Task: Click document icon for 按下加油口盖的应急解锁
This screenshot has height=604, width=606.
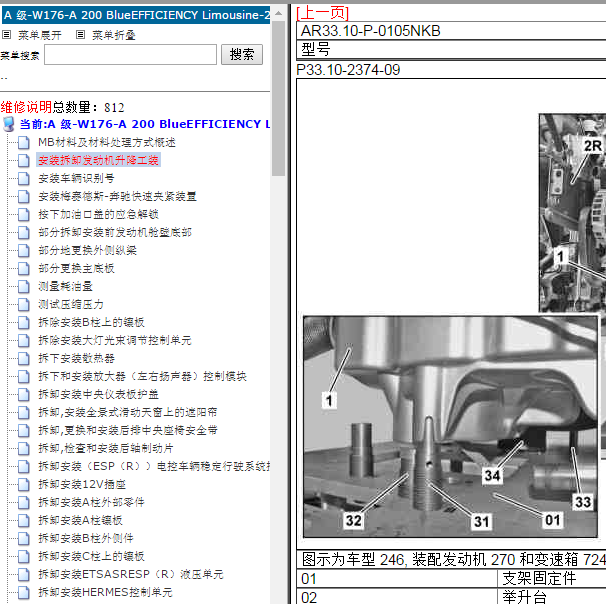Action: [x=24, y=214]
